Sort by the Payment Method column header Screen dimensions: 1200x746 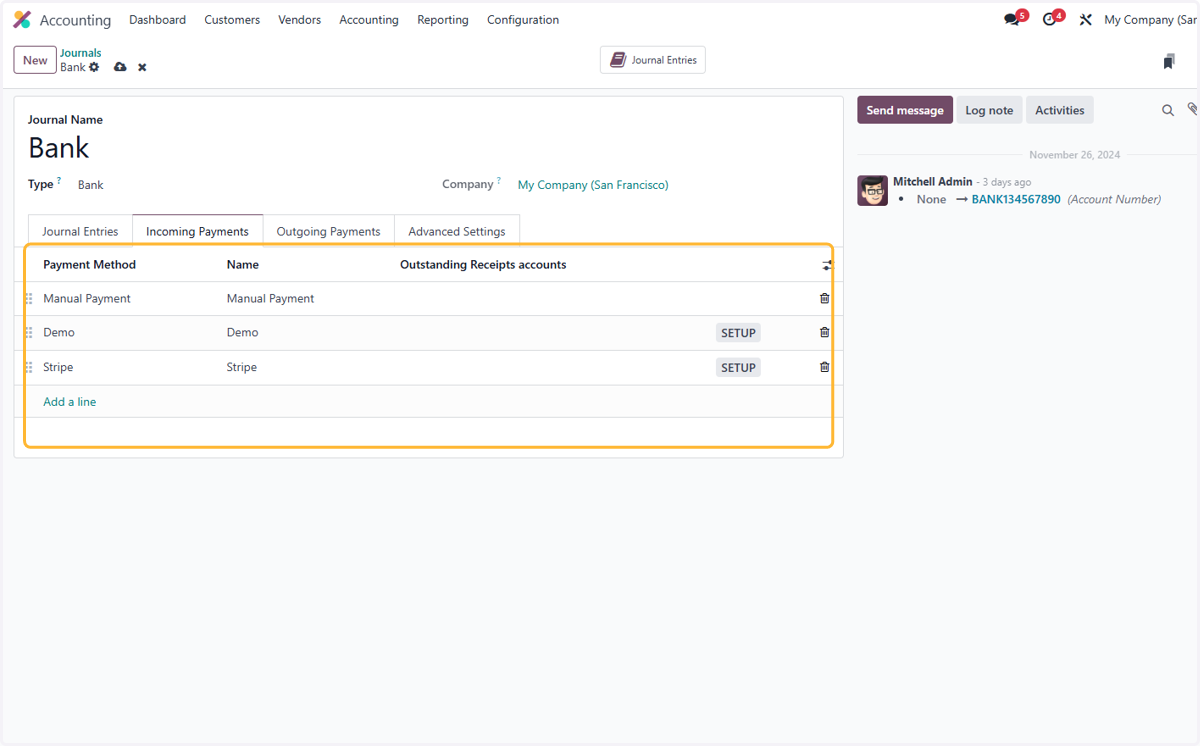click(x=89, y=265)
